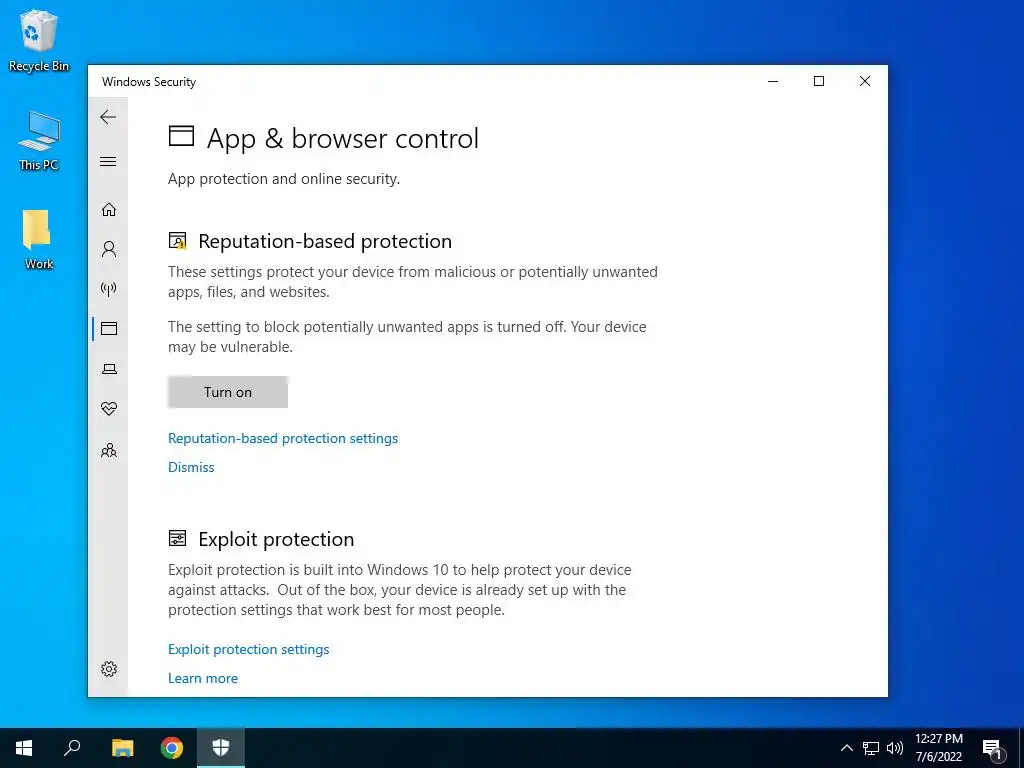Go back using the back arrow
The image size is (1024, 768).
[108, 117]
